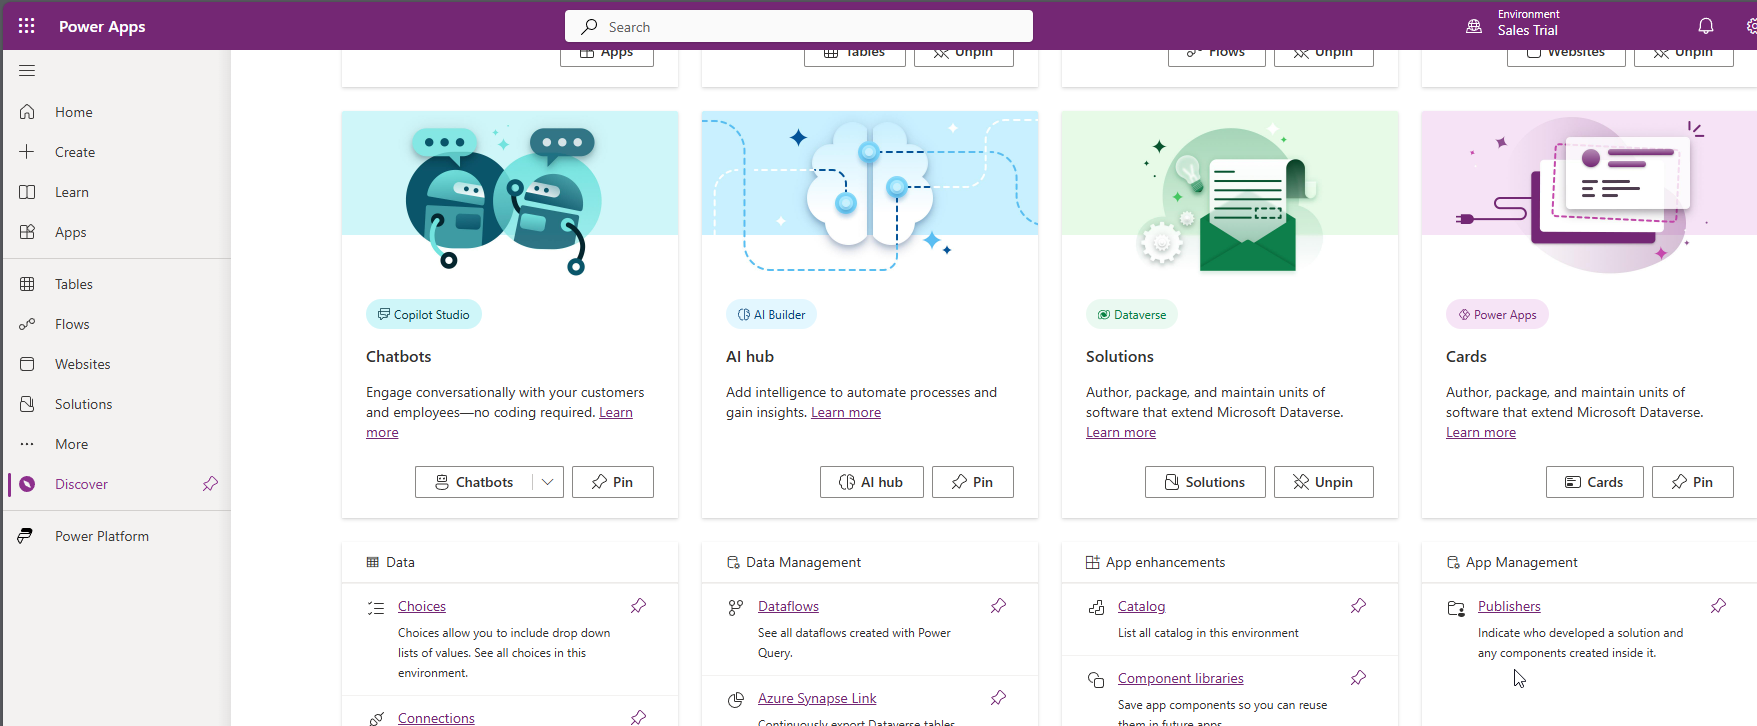Go to Tables in the sidebar
1757x726 pixels.
(73, 284)
